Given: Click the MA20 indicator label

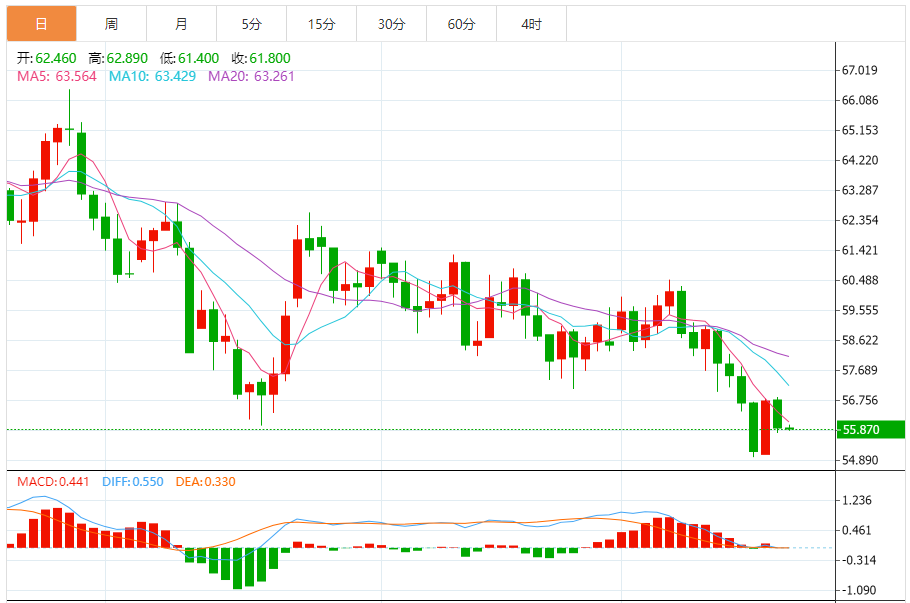Looking at the screenshot, I should (x=251, y=76).
